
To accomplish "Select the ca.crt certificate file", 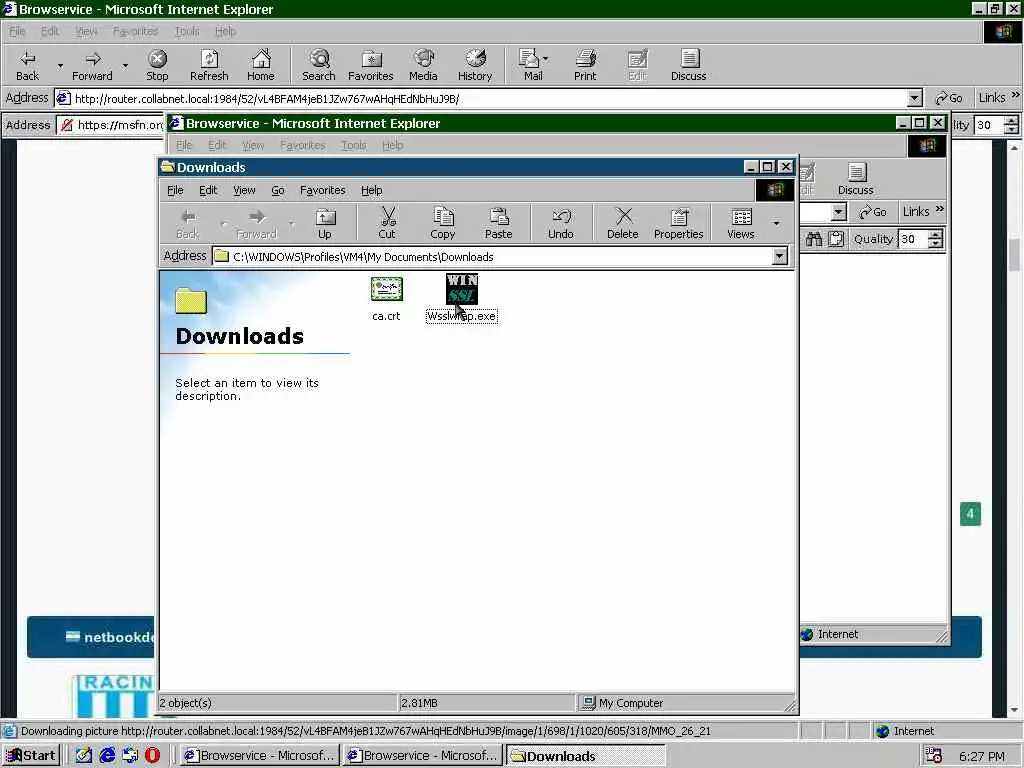I will [x=386, y=299].
